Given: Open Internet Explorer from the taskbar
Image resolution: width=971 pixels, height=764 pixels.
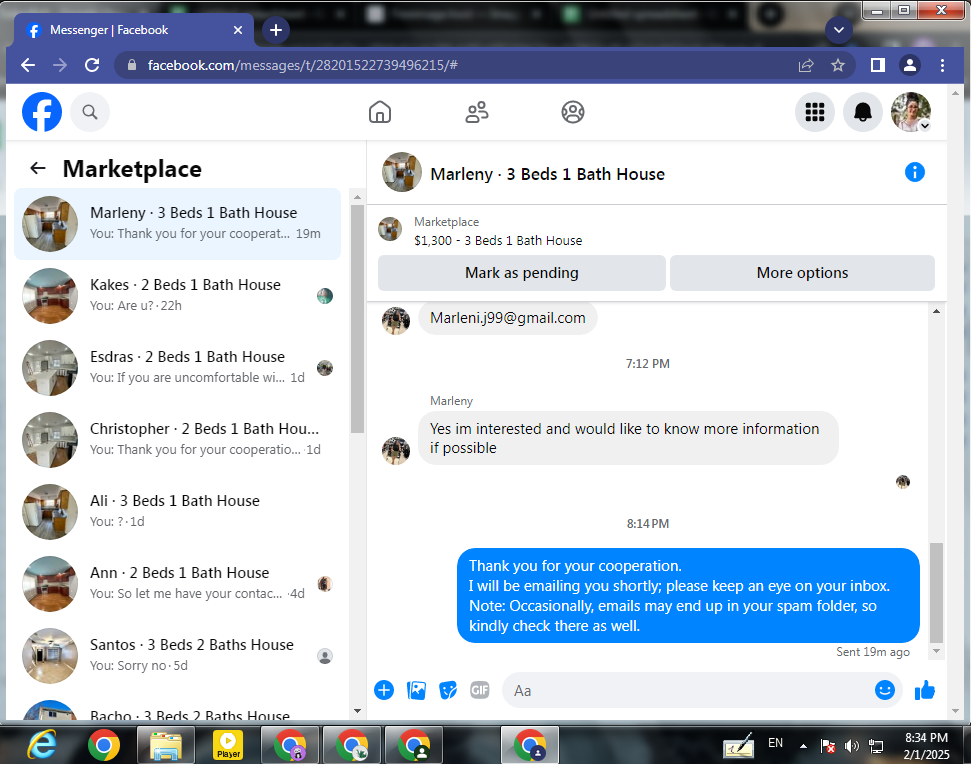Looking at the screenshot, I should [x=42, y=745].
